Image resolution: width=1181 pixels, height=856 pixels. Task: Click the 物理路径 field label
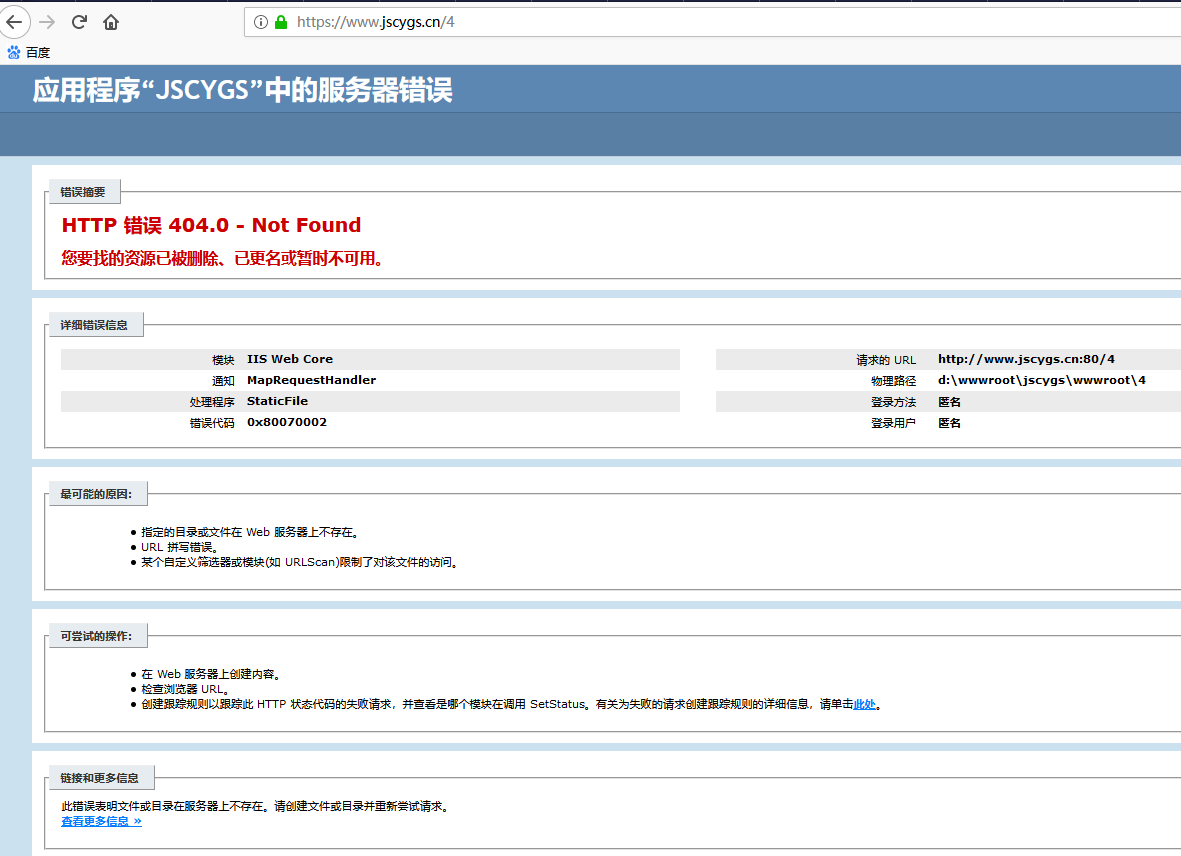pyautogui.click(x=893, y=381)
